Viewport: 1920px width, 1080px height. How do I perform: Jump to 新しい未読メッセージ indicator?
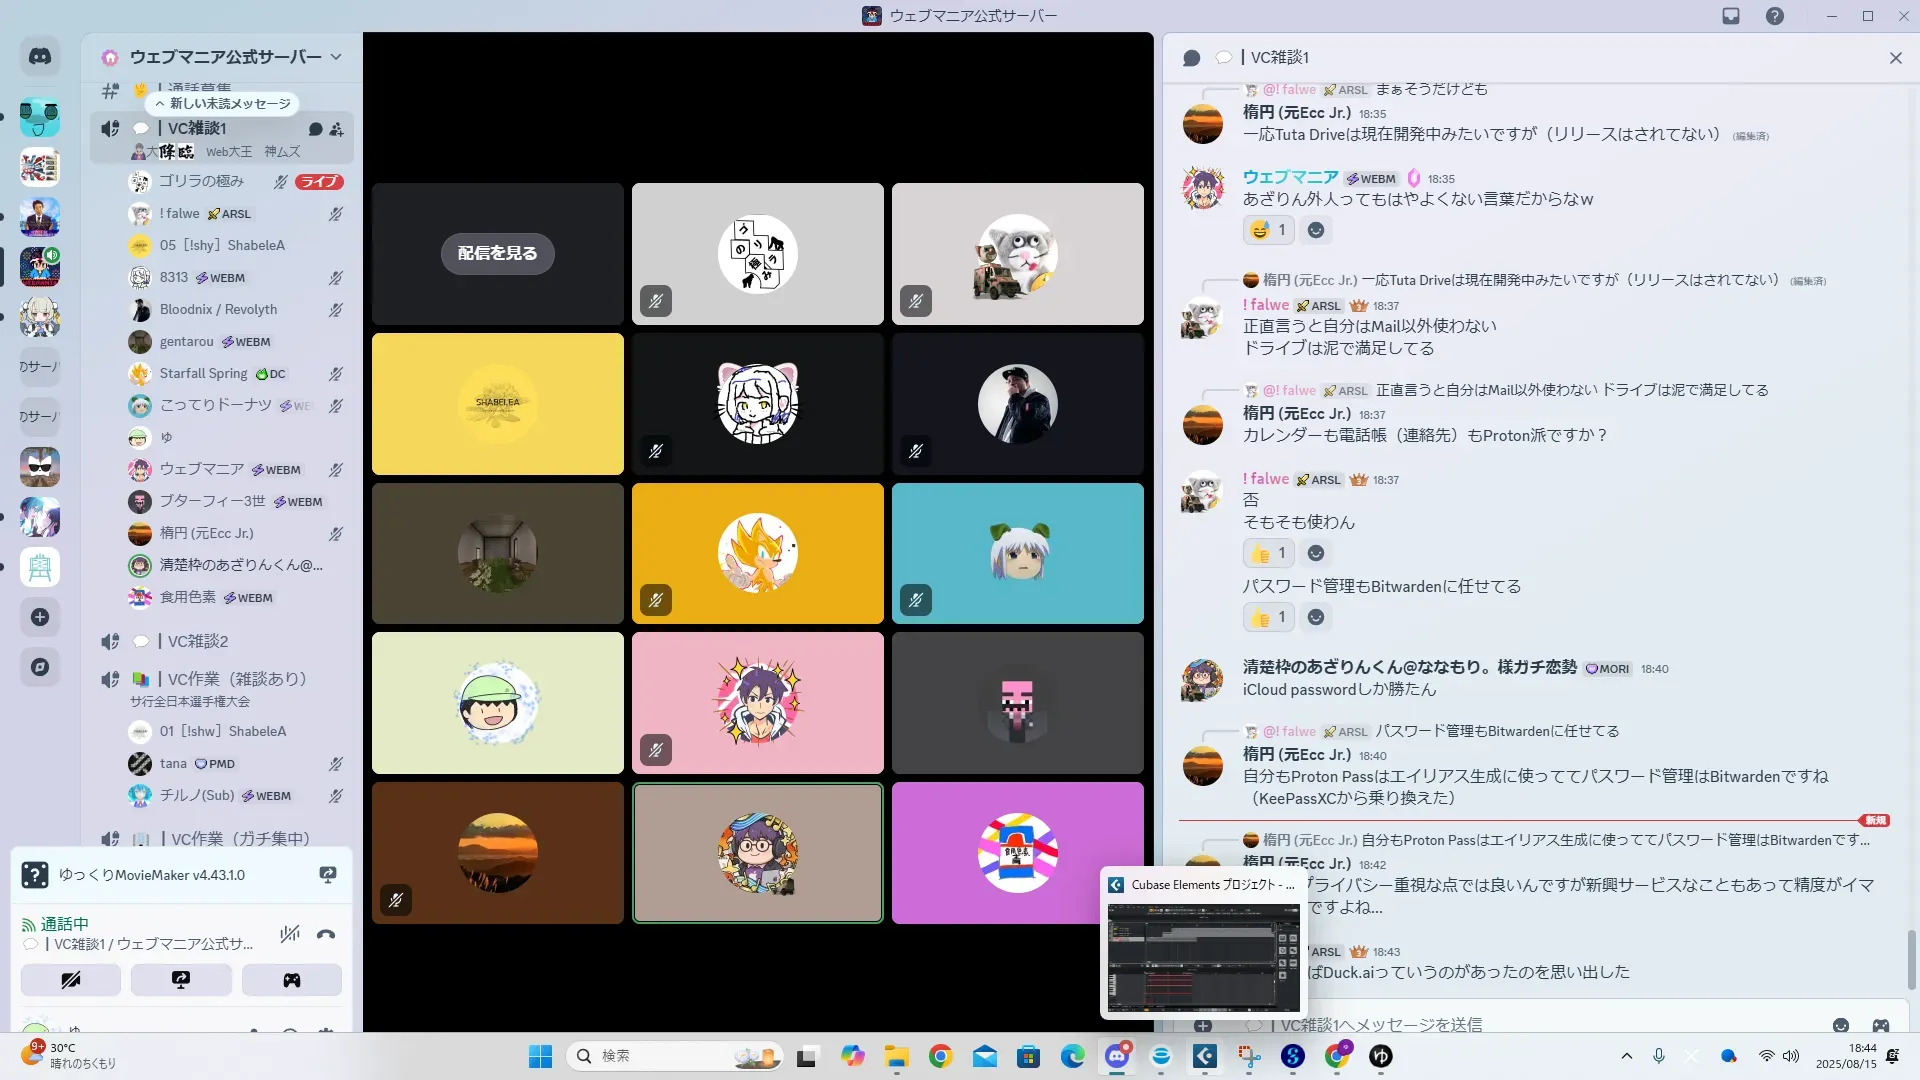pyautogui.click(x=224, y=103)
